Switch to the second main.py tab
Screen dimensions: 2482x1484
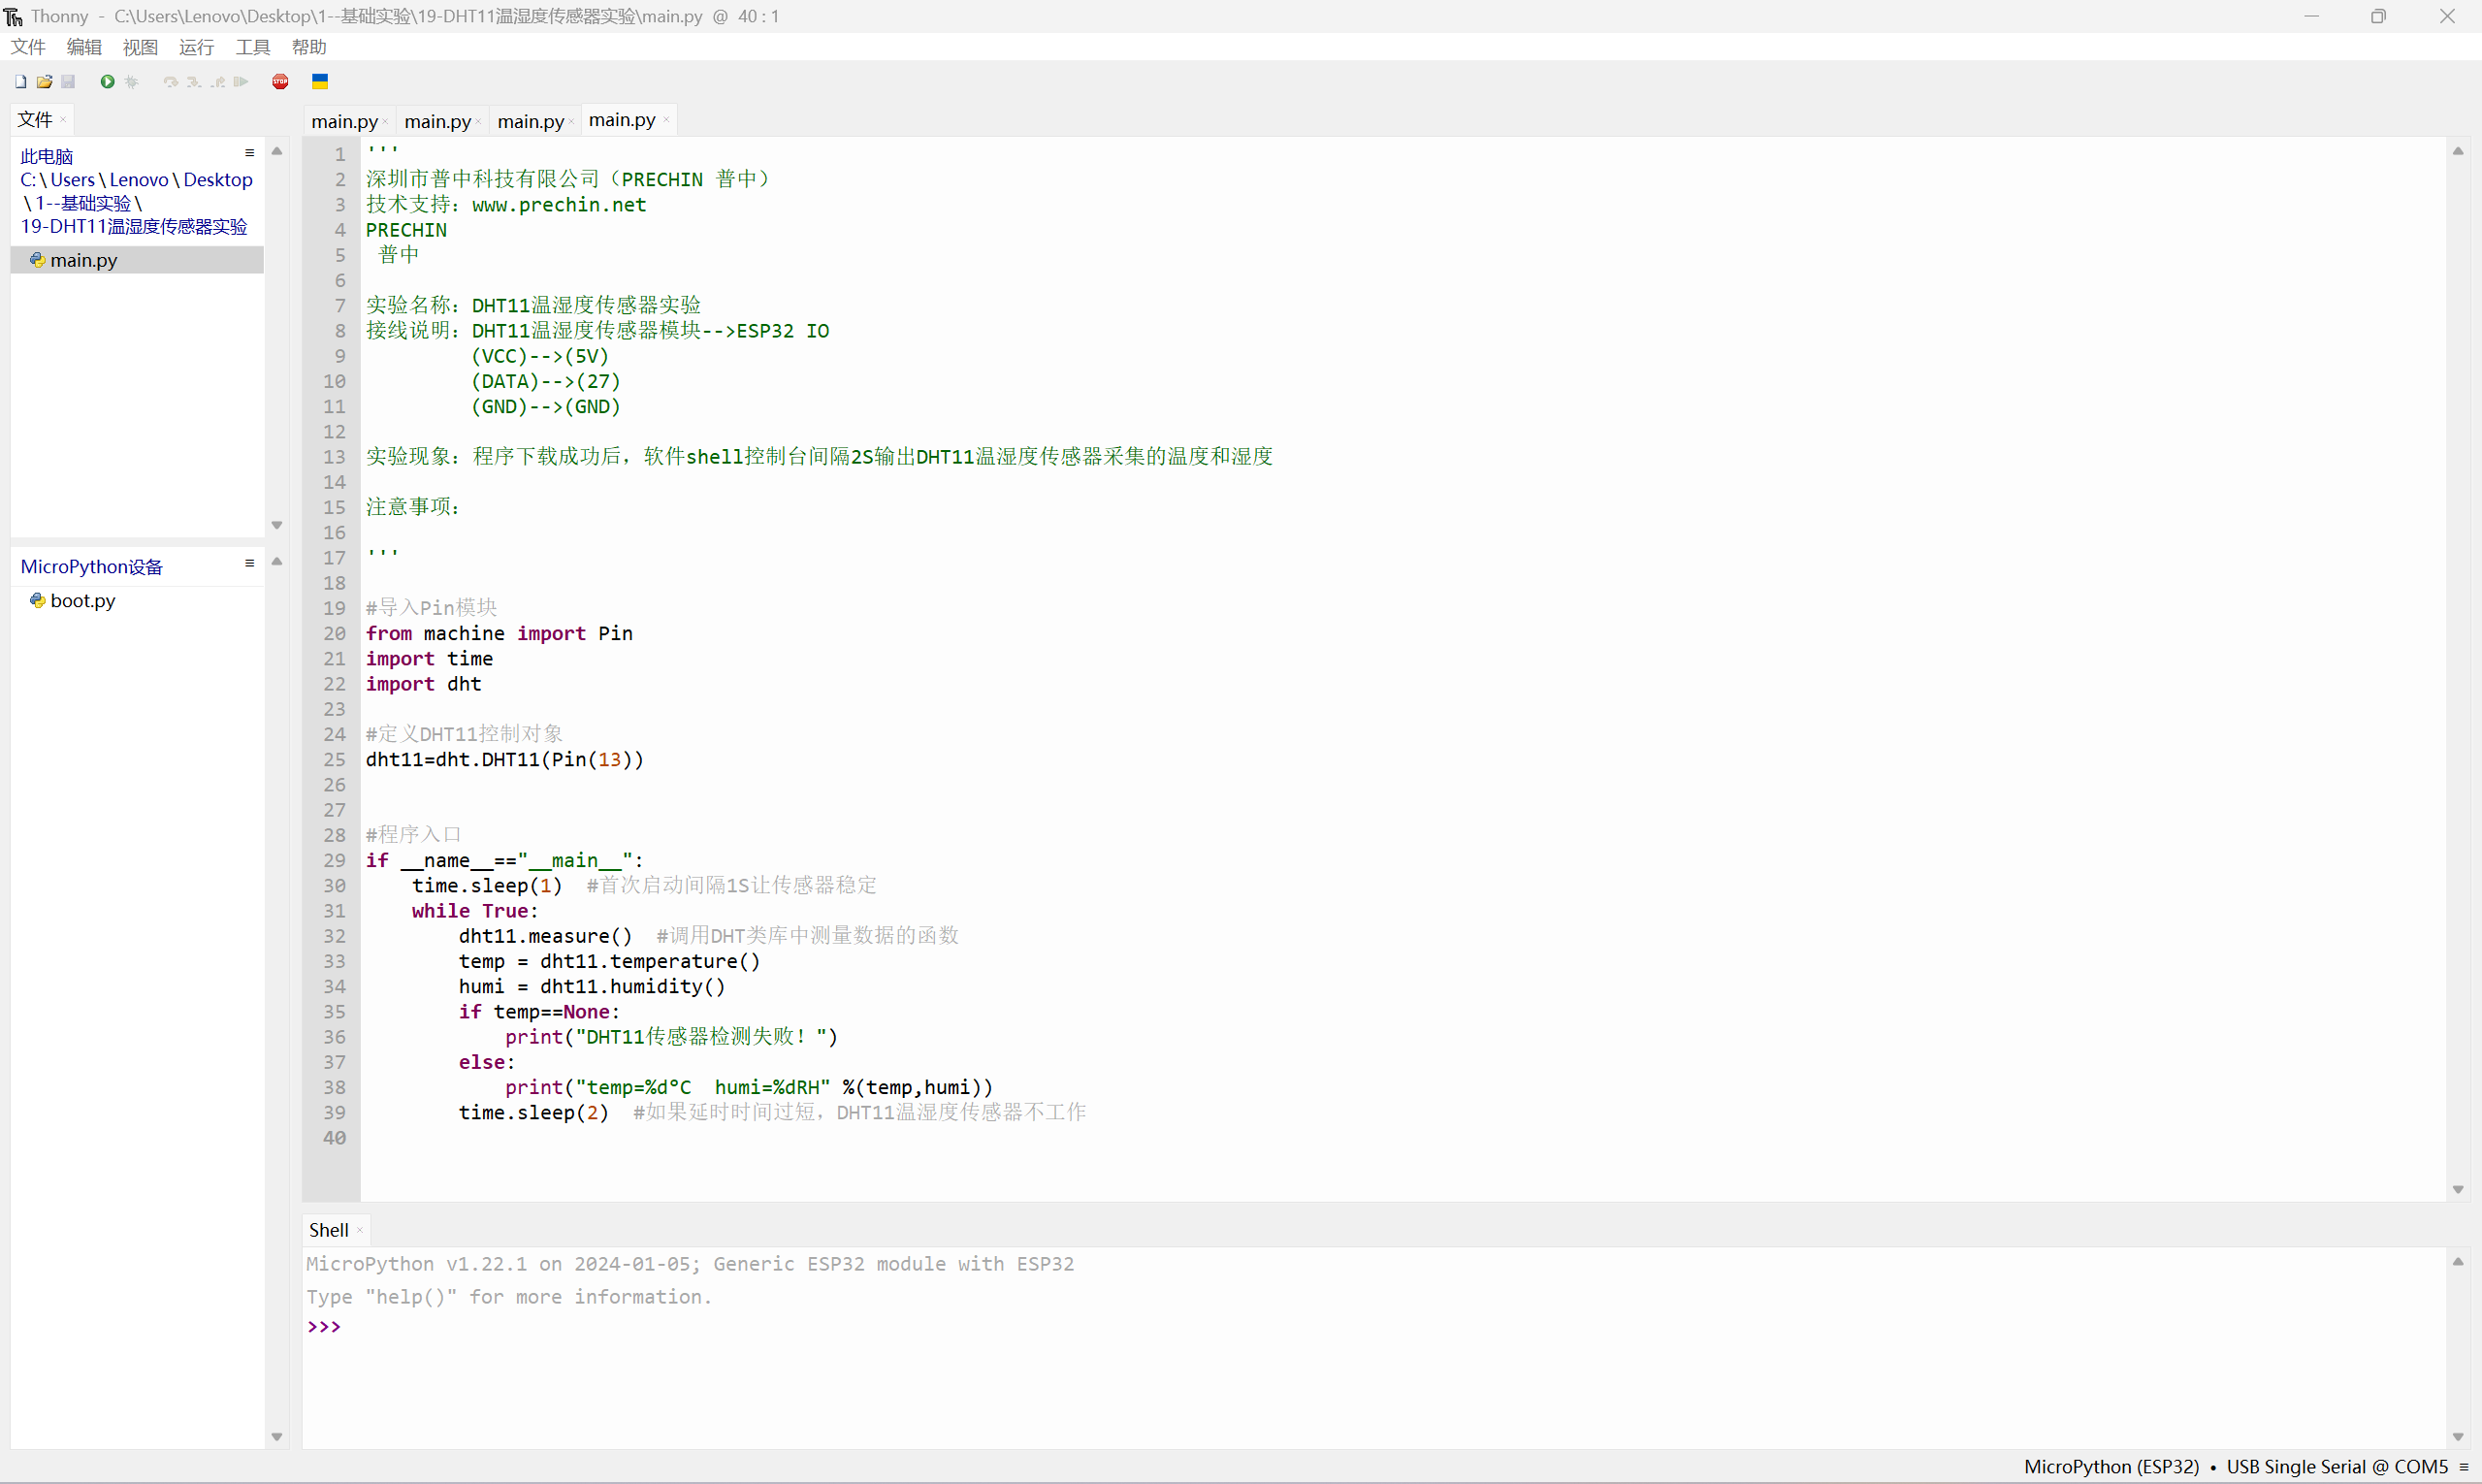tap(437, 121)
